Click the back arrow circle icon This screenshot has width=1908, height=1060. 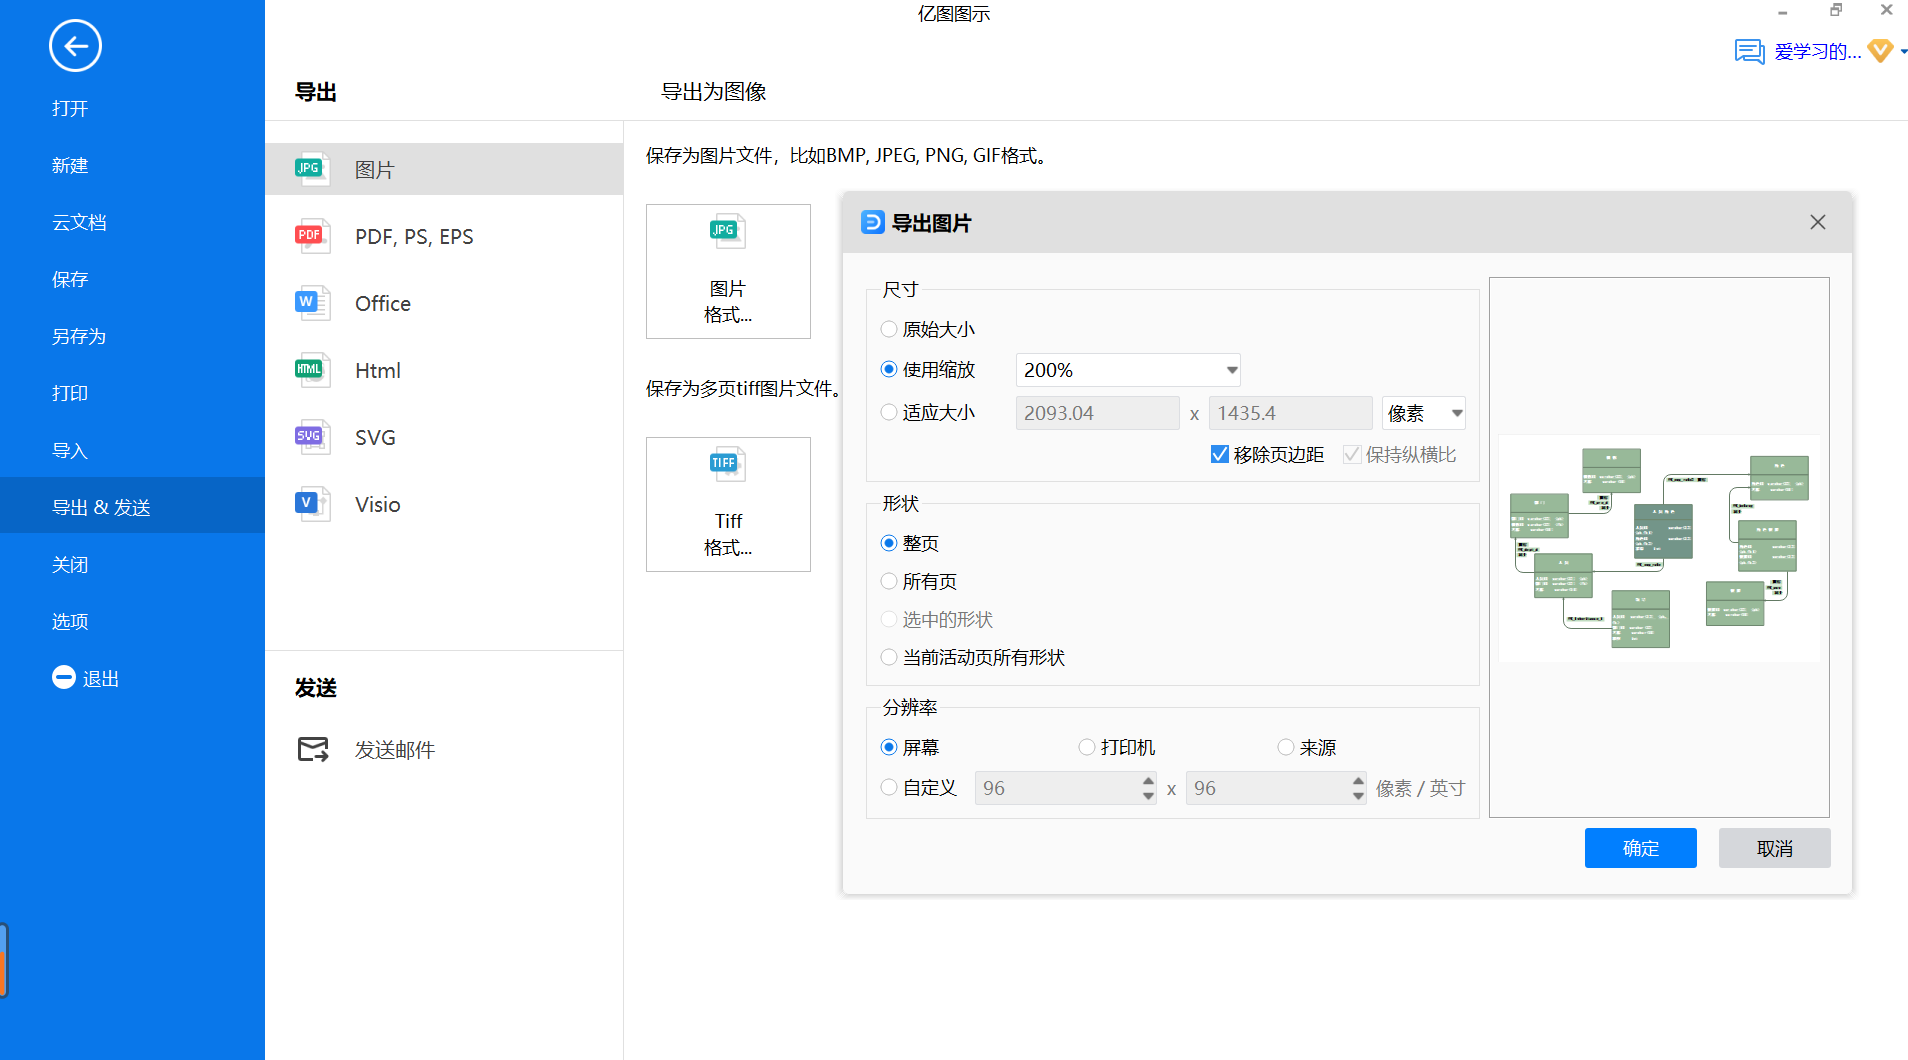[x=75, y=46]
